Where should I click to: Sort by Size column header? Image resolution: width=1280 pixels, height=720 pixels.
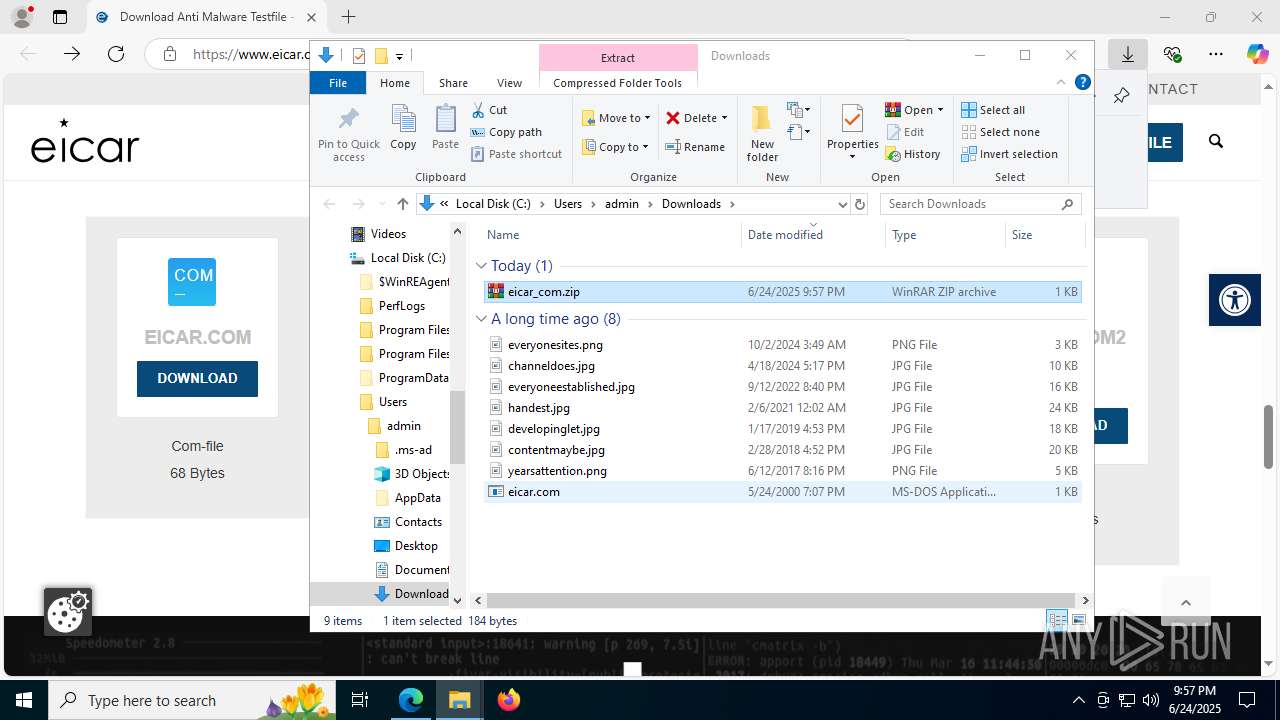(x=1045, y=235)
